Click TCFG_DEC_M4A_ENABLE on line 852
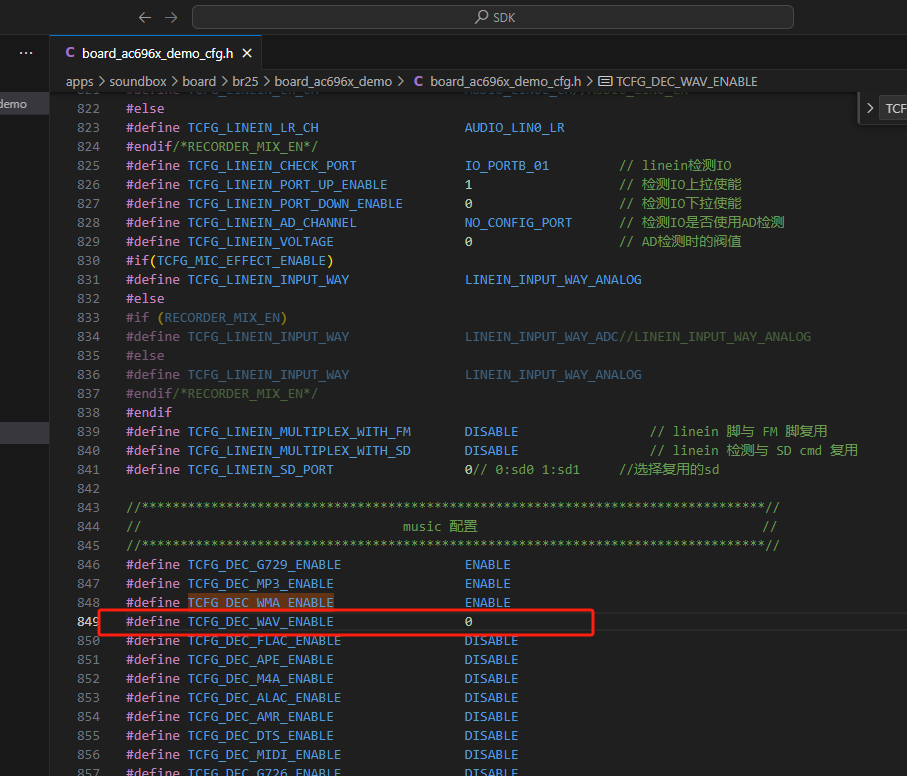 (x=260, y=679)
